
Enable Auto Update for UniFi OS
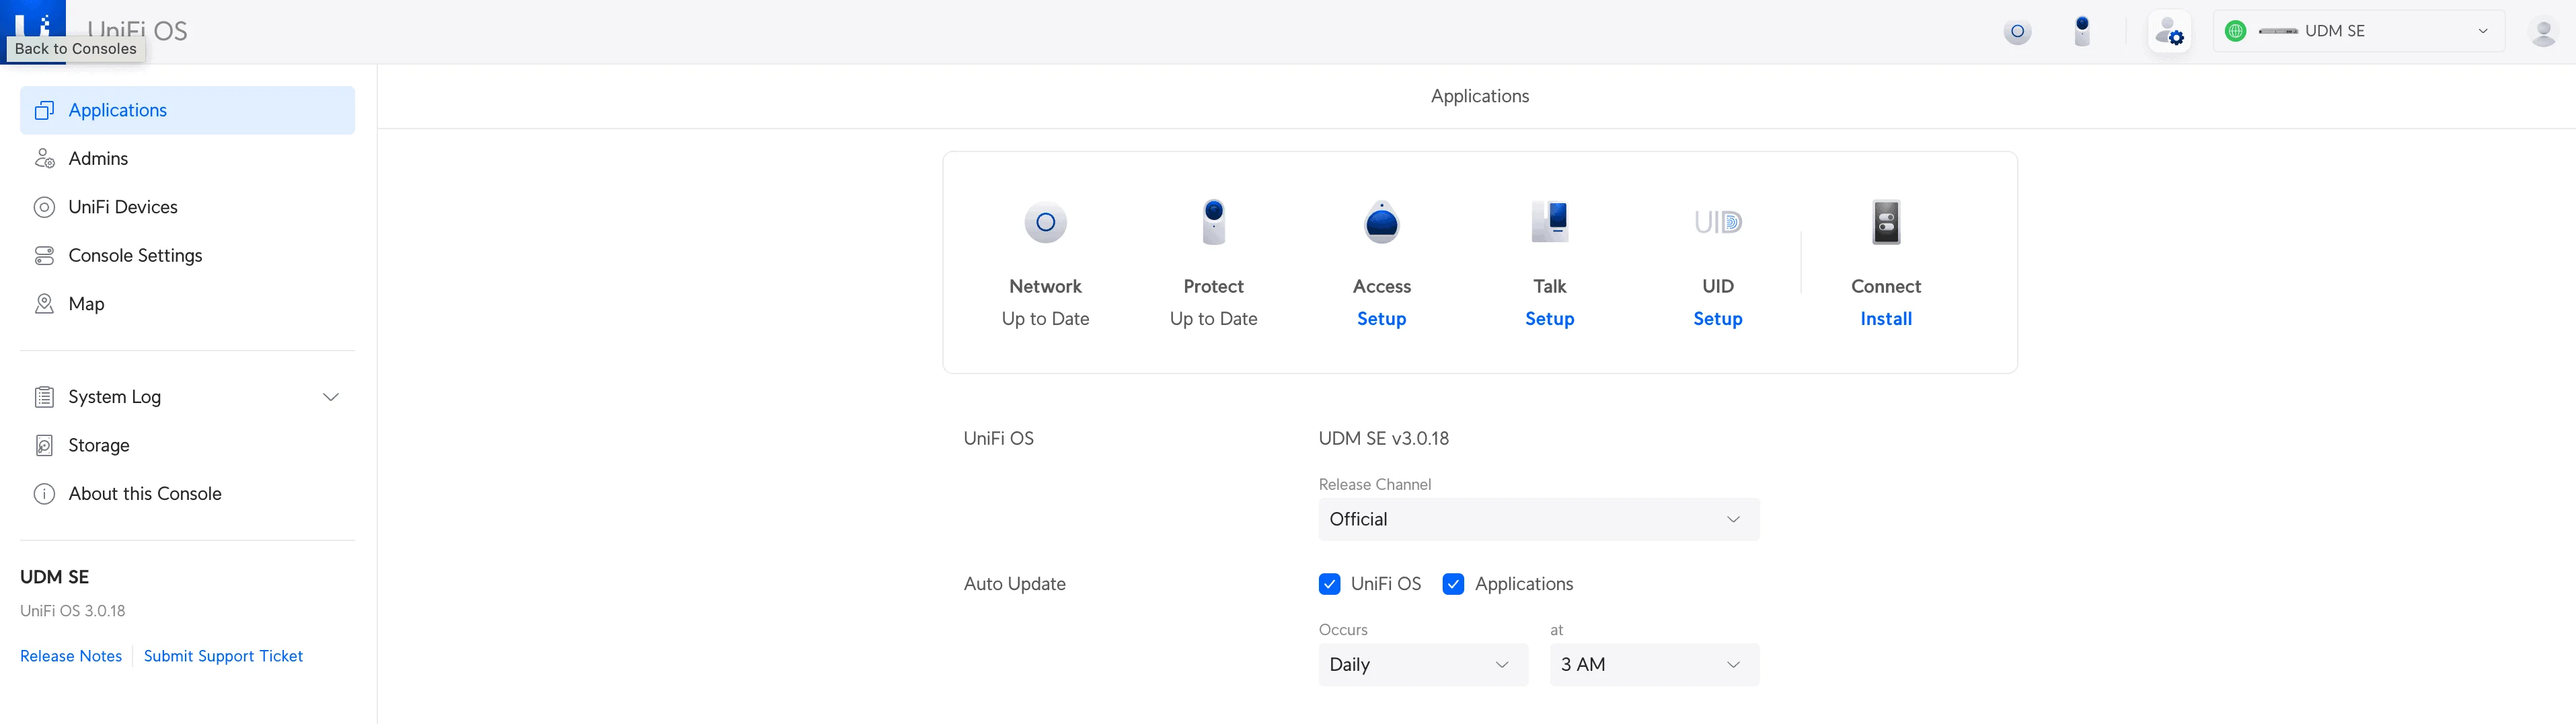click(1330, 583)
